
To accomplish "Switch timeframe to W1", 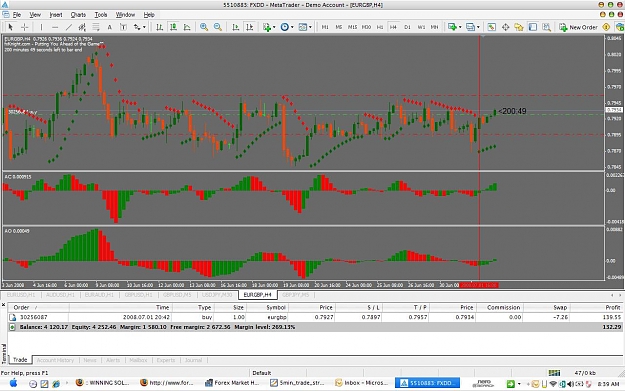I will click(x=421, y=27).
